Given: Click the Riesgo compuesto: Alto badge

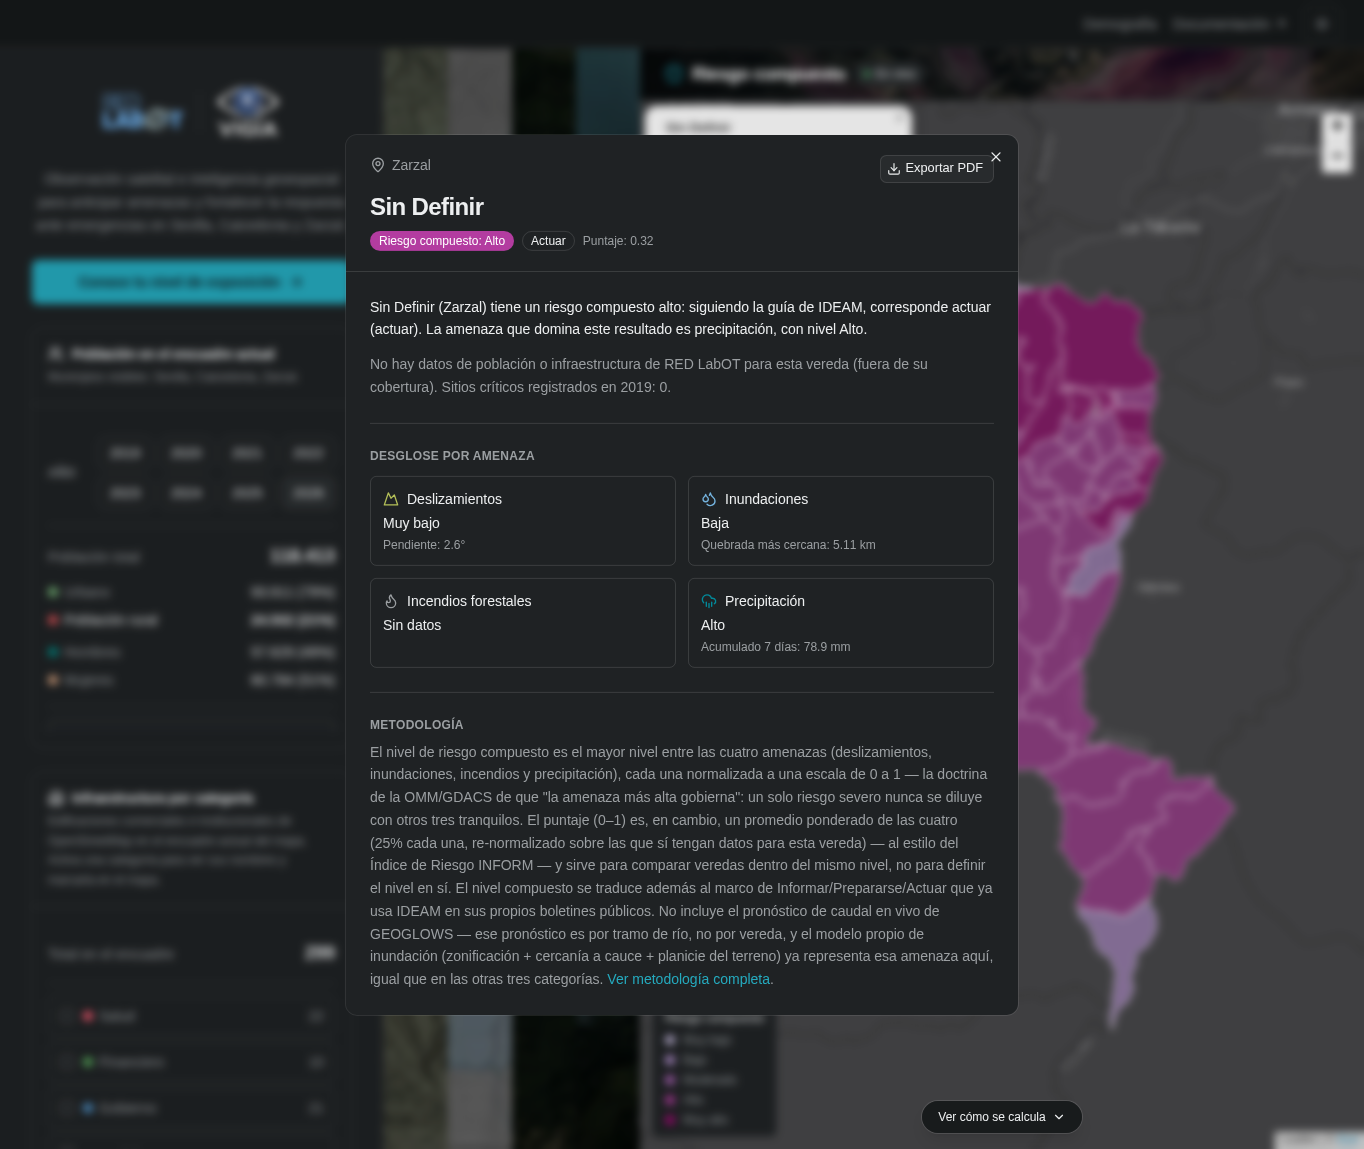Looking at the screenshot, I should pos(442,241).
